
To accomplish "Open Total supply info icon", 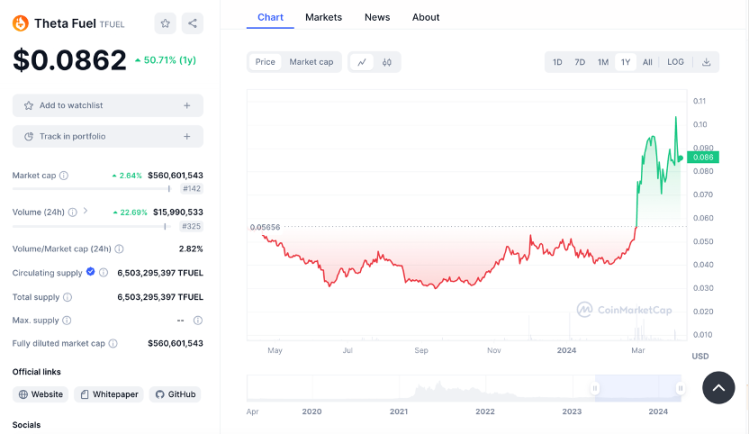I will tap(68, 297).
